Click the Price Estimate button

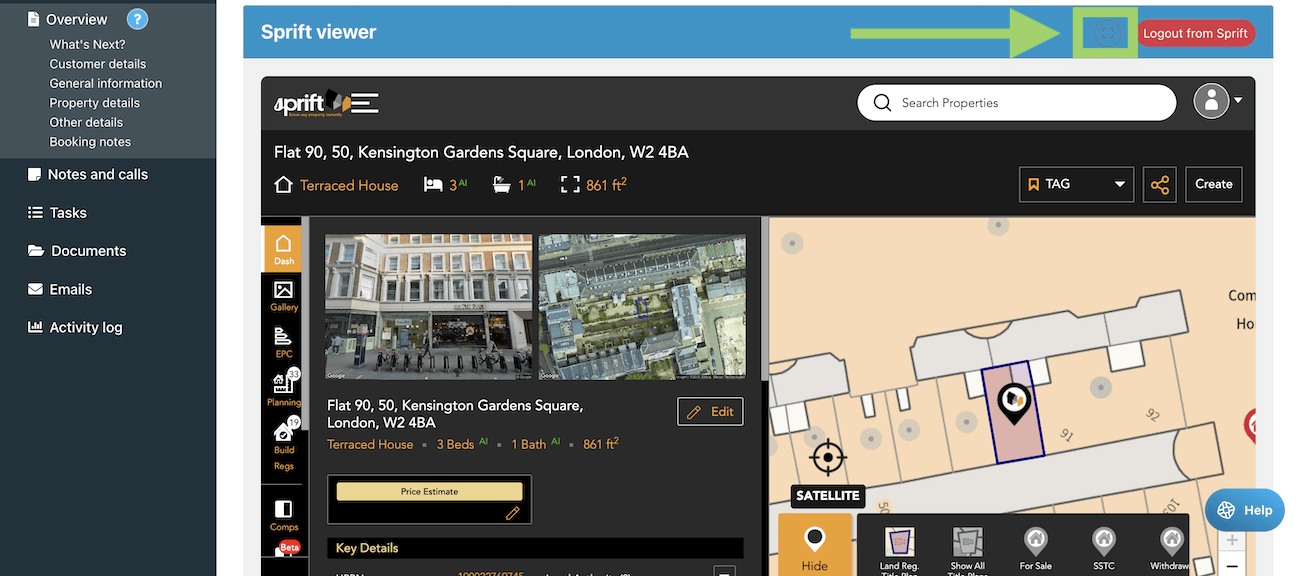pyautogui.click(x=430, y=491)
